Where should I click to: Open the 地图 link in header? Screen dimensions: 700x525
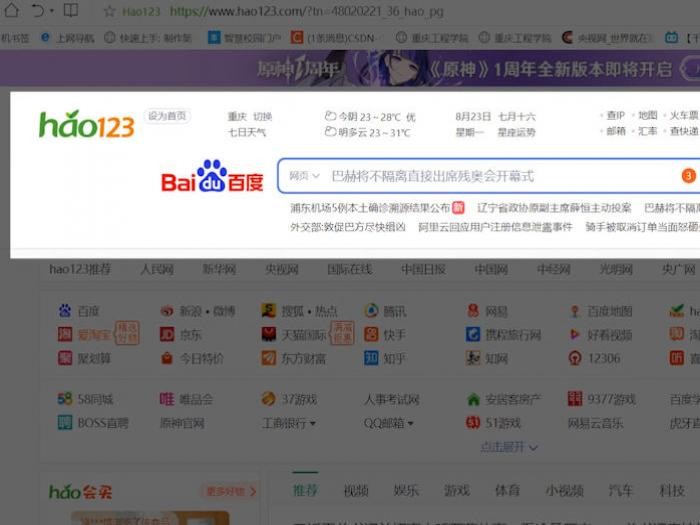pyautogui.click(x=648, y=116)
